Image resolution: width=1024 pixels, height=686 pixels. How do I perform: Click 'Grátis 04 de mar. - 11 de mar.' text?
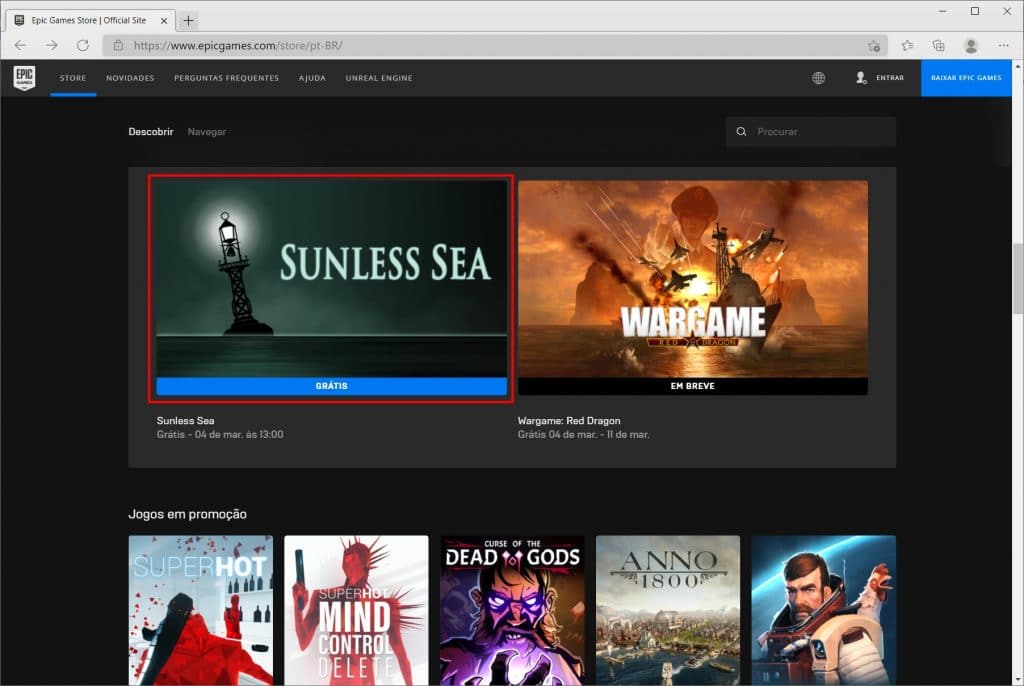[584, 434]
